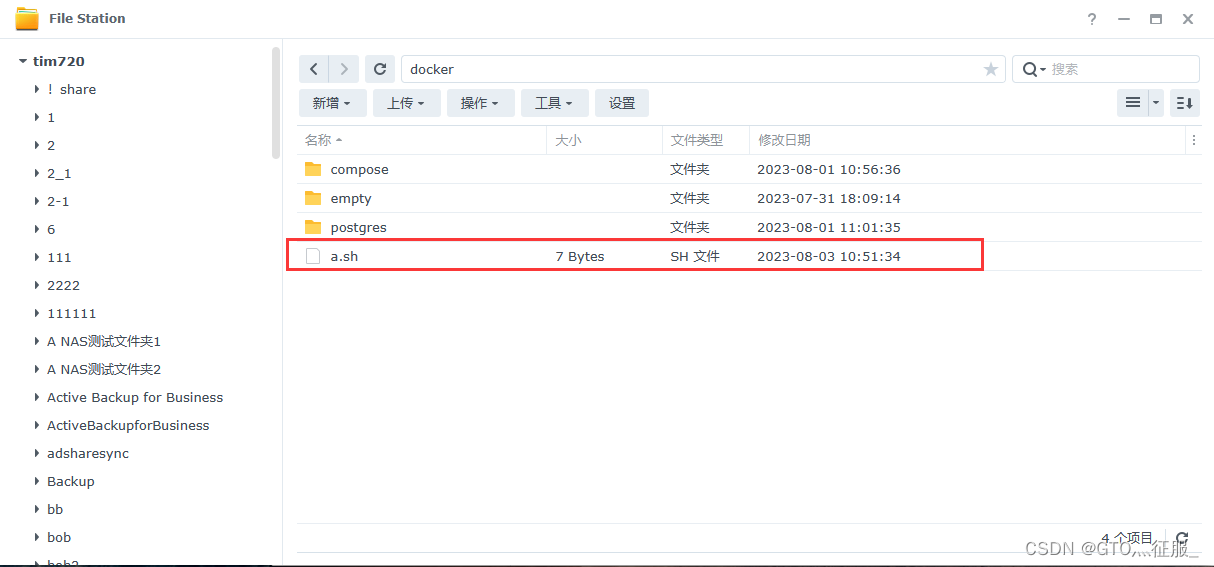
Task: Open File Station help question mark
Action: 1092,19
